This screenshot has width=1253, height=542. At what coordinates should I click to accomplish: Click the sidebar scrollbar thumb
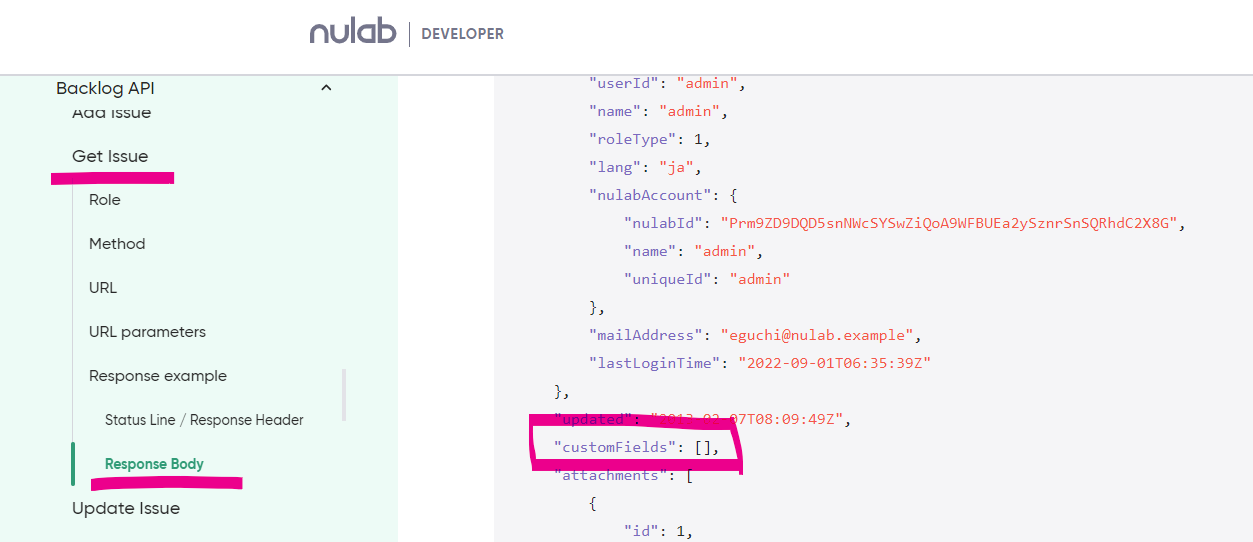(344, 395)
